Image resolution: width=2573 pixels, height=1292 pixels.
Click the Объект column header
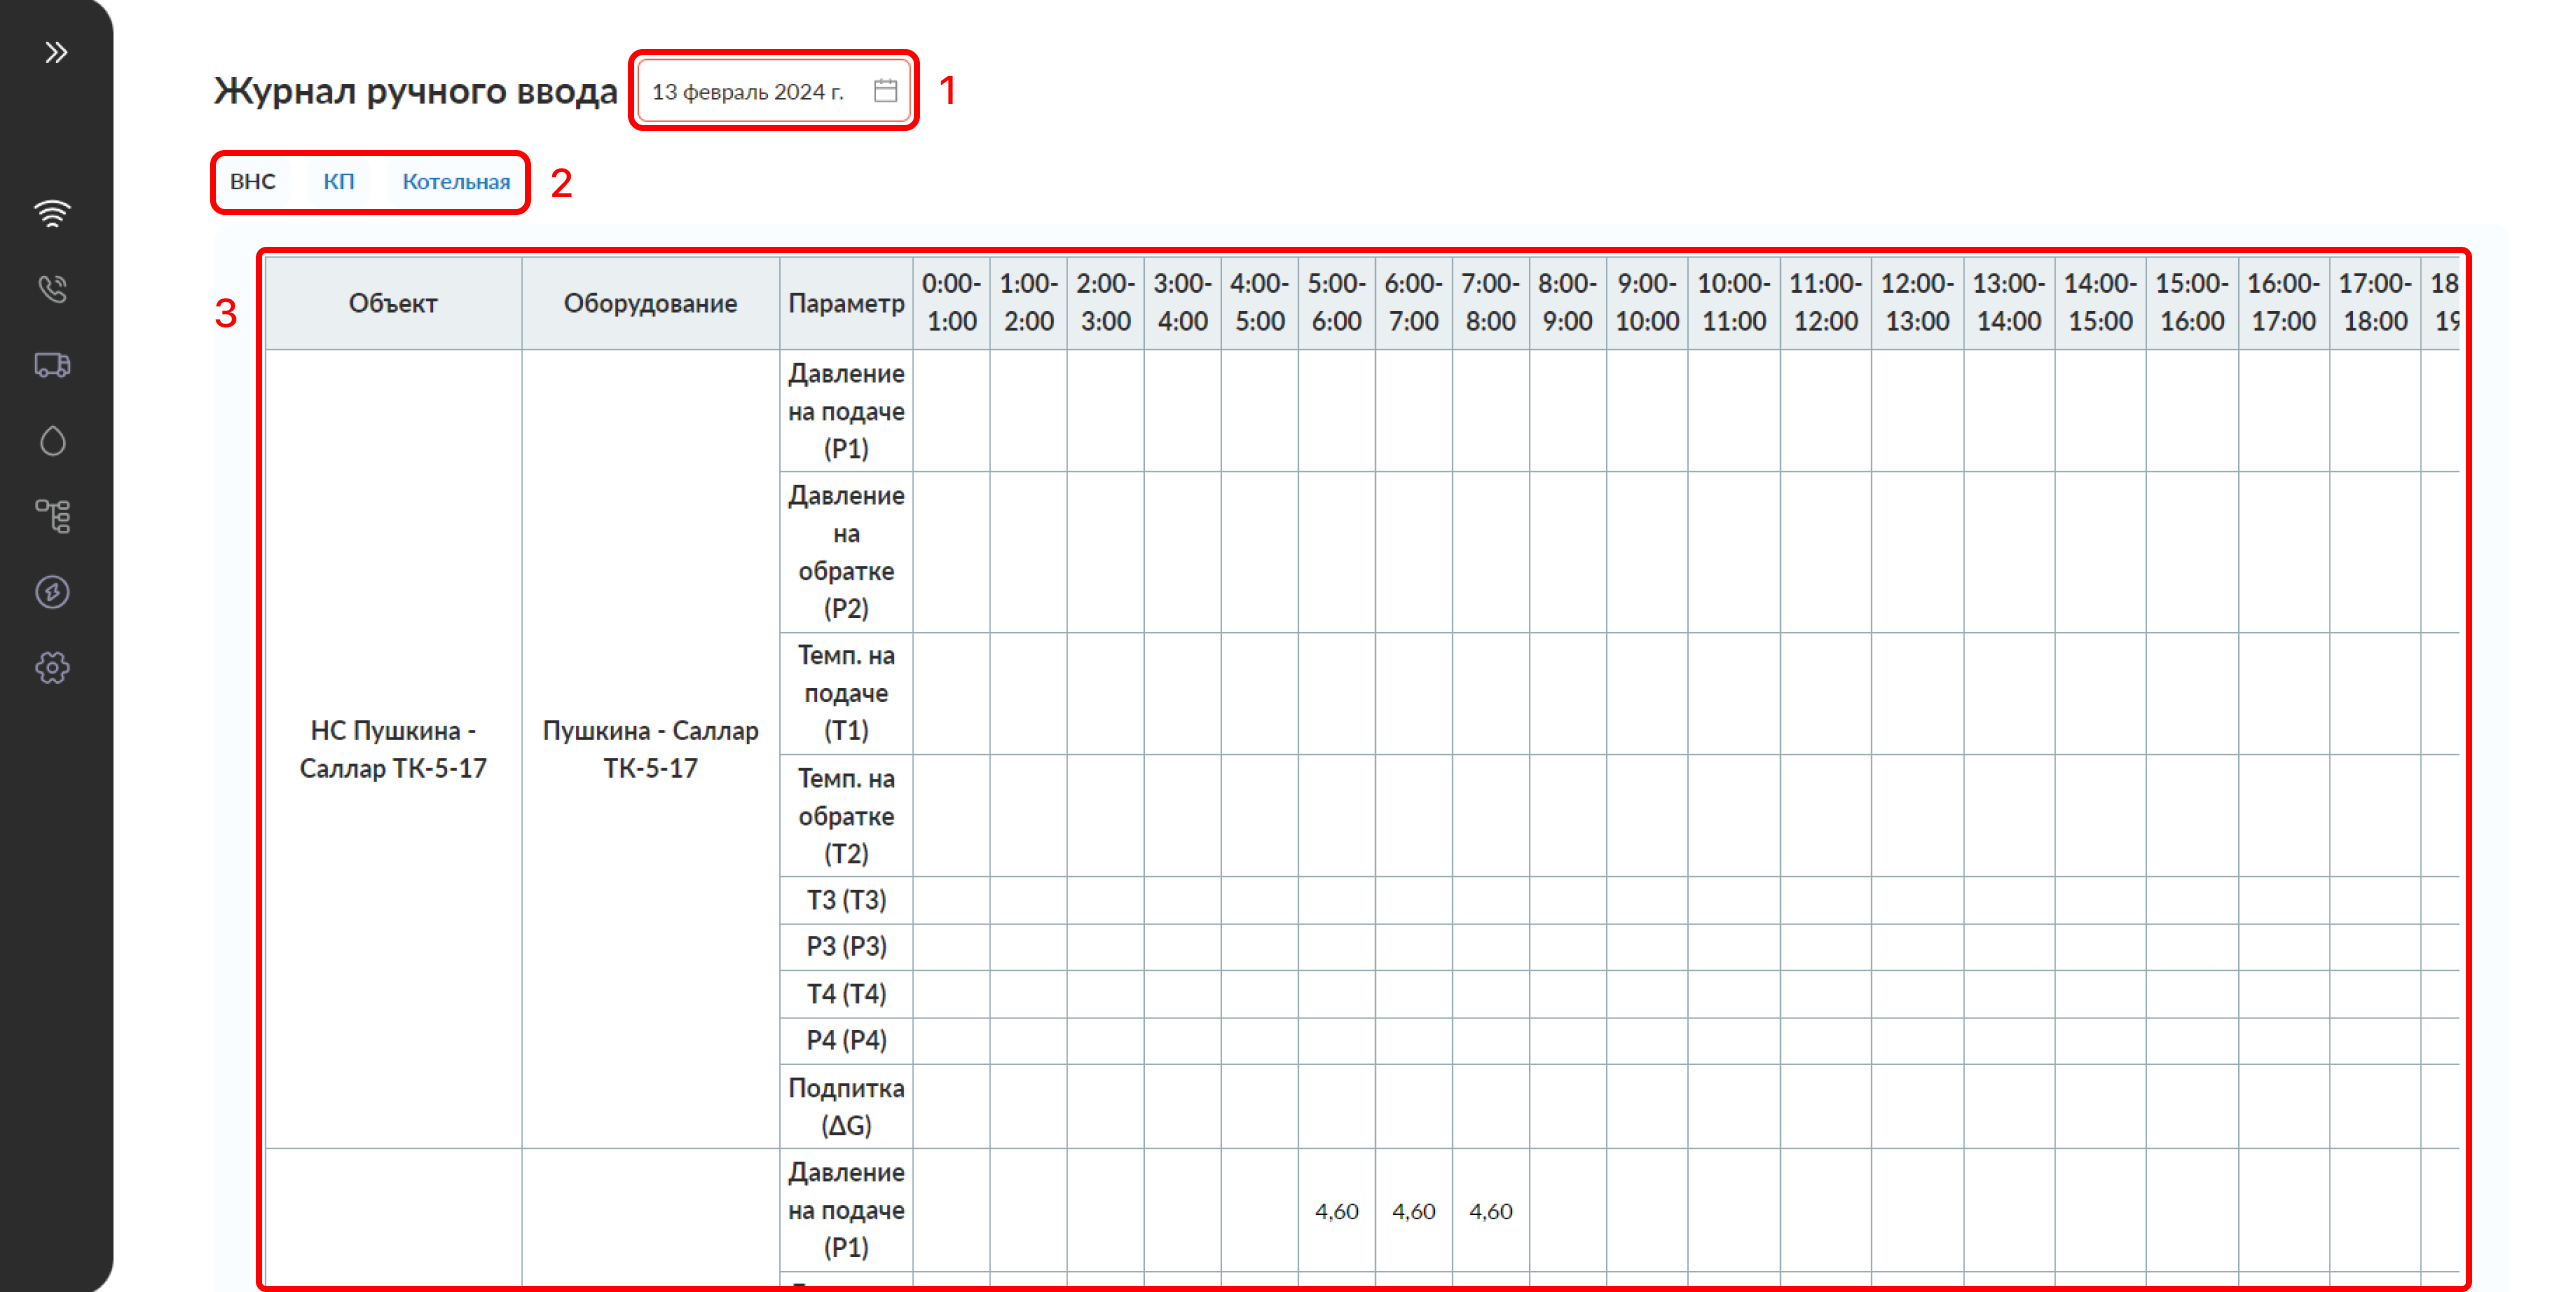[x=393, y=303]
